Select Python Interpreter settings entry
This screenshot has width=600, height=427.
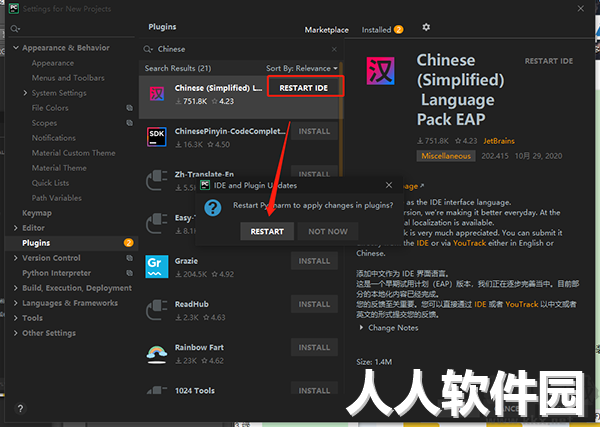pyautogui.click(x=57, y=273)
